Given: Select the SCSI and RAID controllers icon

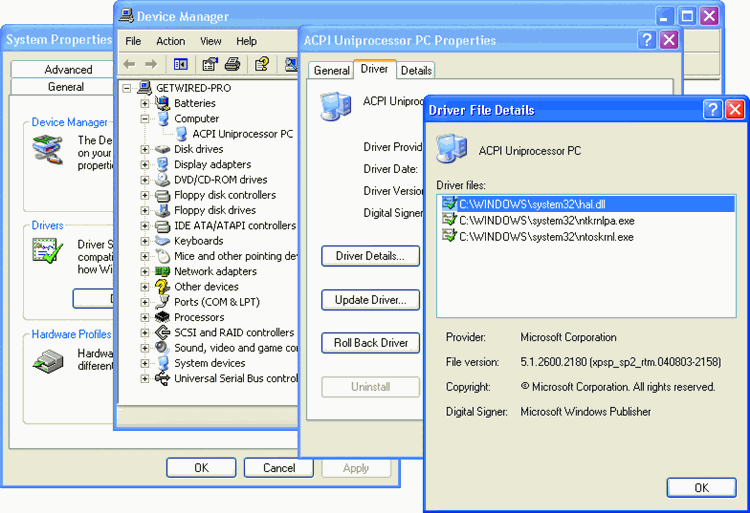Looking at the screenshot, I should click(163, 332).
